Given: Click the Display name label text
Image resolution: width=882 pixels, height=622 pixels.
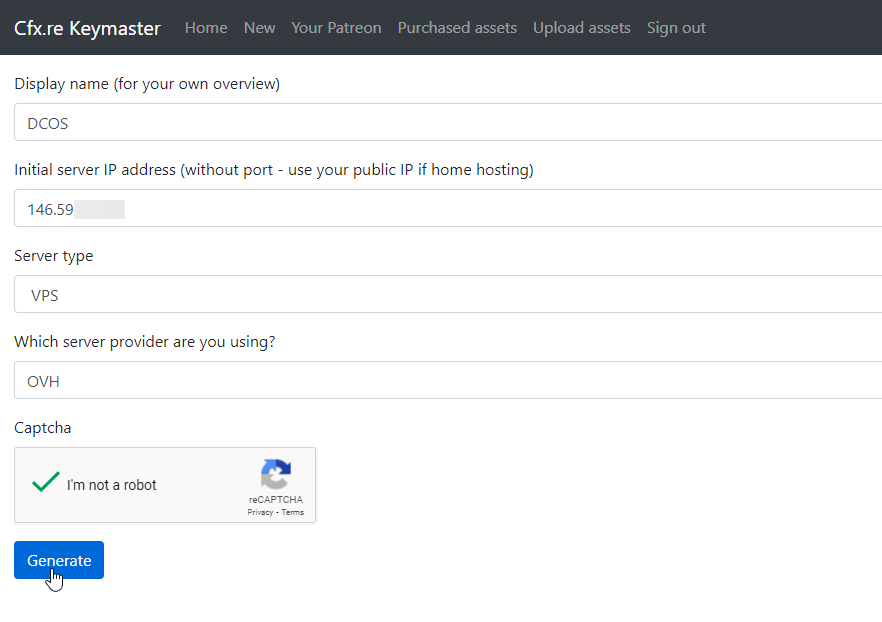Looking at the screenshot, I should click(x=147, y=84).
